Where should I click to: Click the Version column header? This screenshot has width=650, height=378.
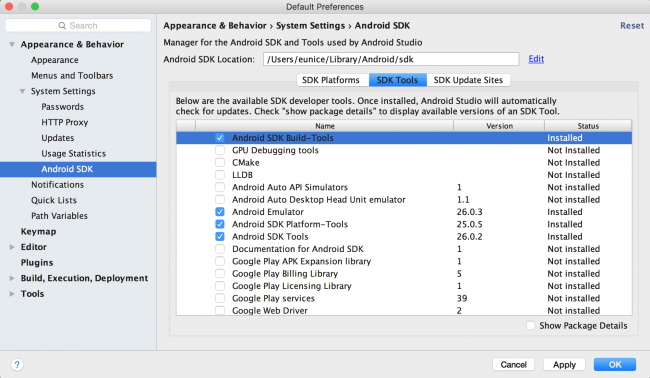(499, 126)
